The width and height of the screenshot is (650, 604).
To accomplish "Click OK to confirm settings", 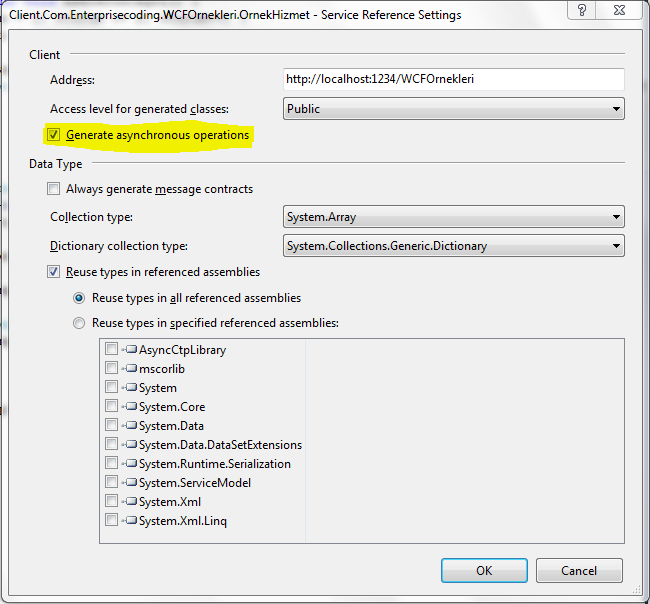I will [484, 570].
